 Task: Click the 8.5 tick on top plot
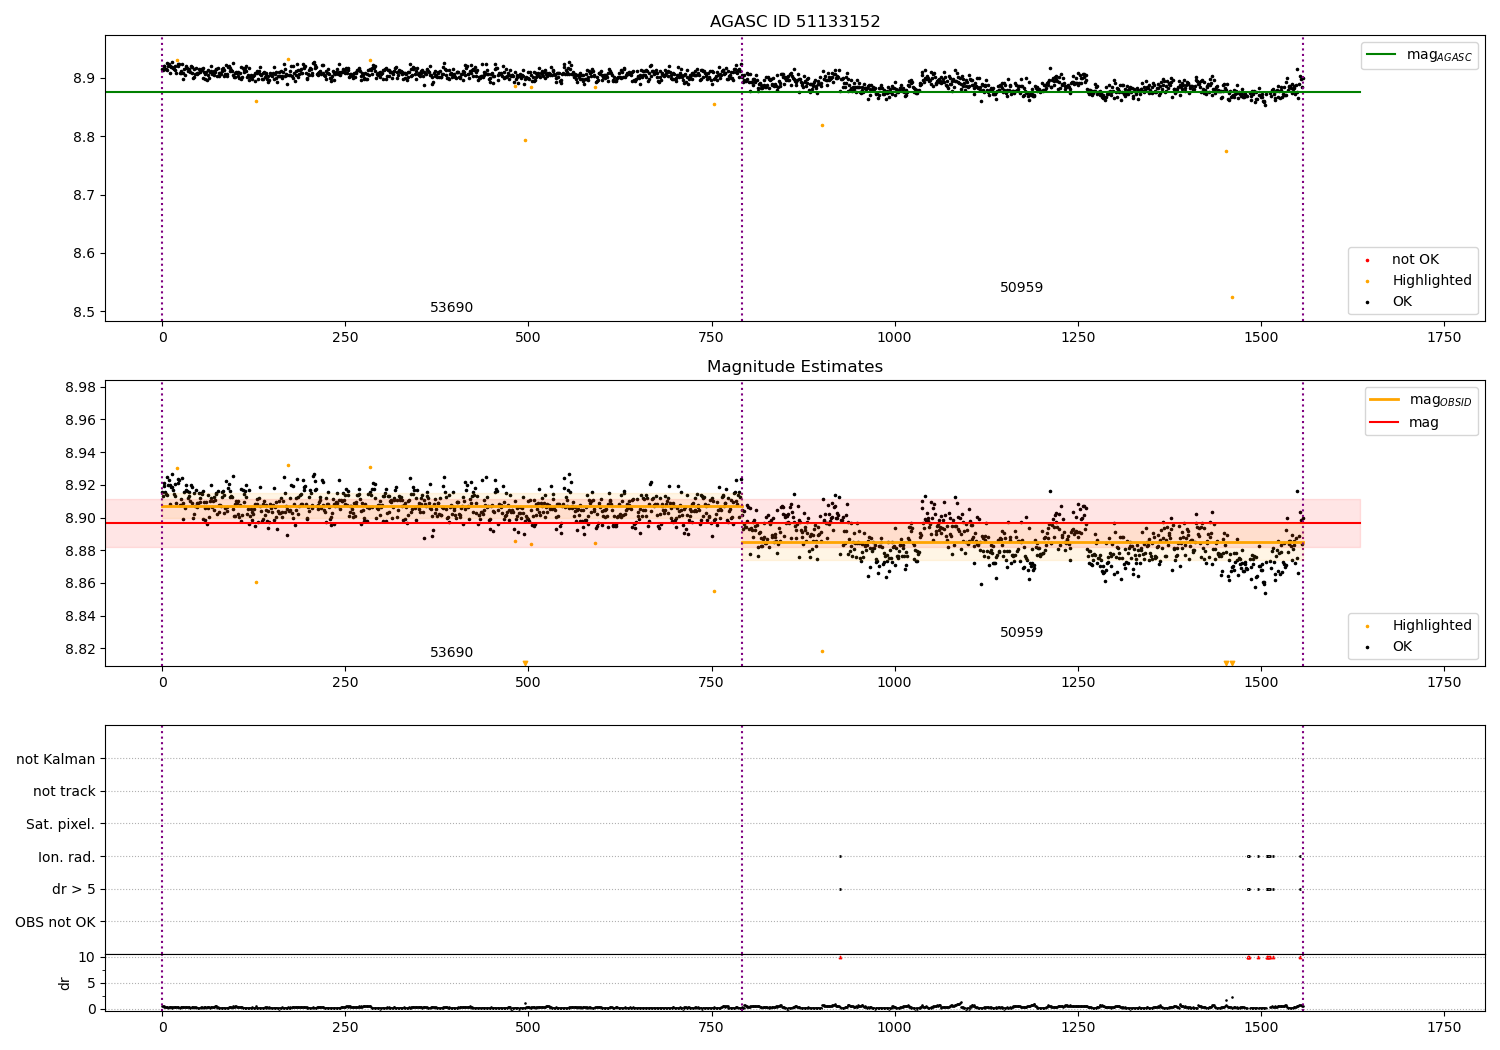(84, 313)
